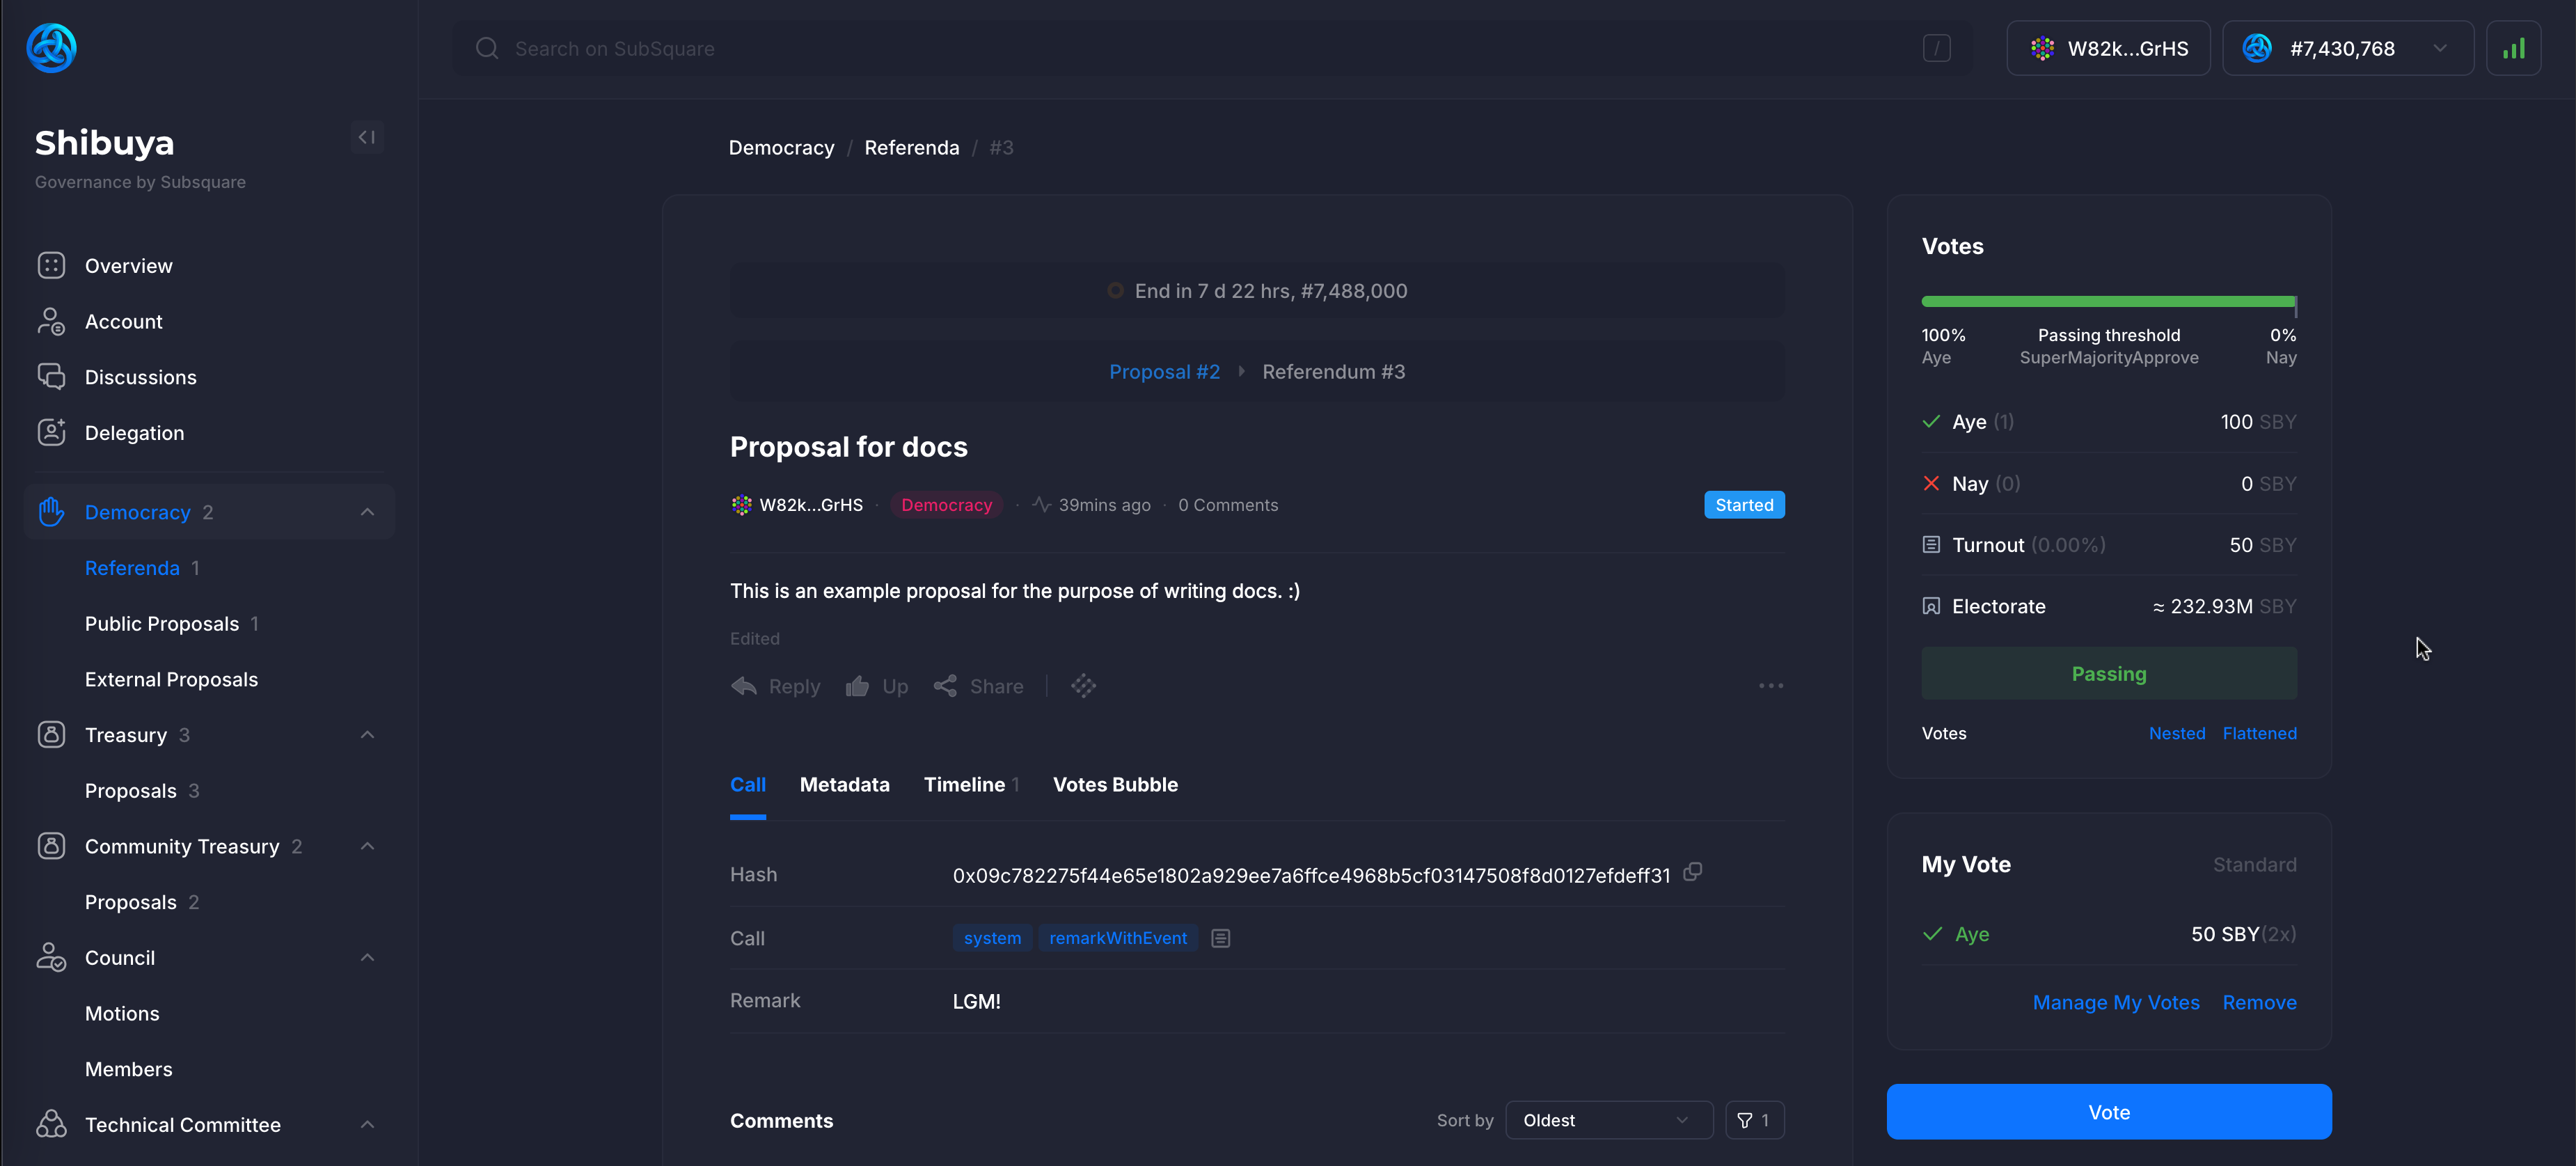Copy the proposal hash with copy icon
The height and width of the screenshot is (1166, 2576).
click(x=1692, y=872)
